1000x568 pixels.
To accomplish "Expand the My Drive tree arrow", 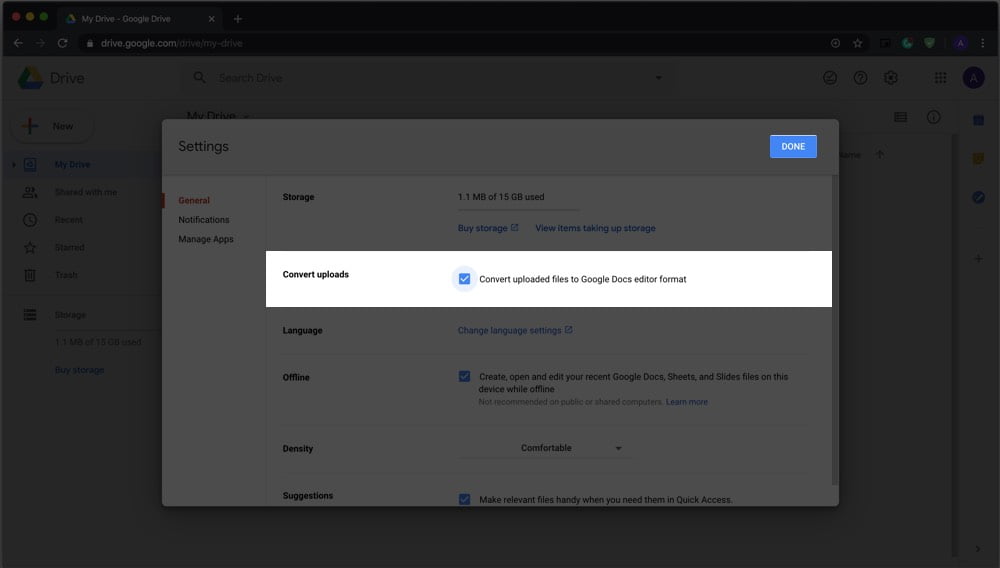I will (x=14, y=164).
